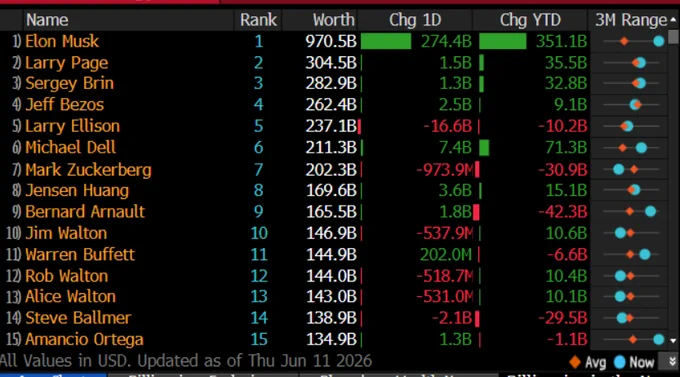
Task: Click Mark Zuckerberg's 1D change -973.9M
Action: (445, 170)
